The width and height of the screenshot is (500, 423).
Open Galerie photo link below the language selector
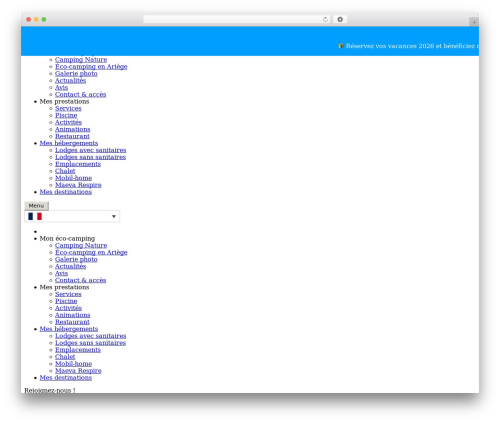[76, 260]
